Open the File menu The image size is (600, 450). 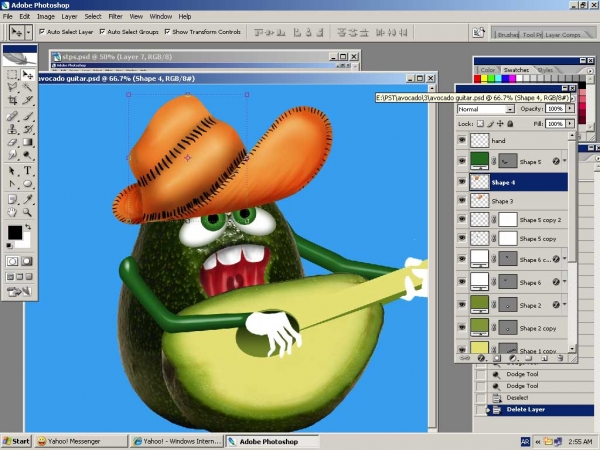[8, 16]
